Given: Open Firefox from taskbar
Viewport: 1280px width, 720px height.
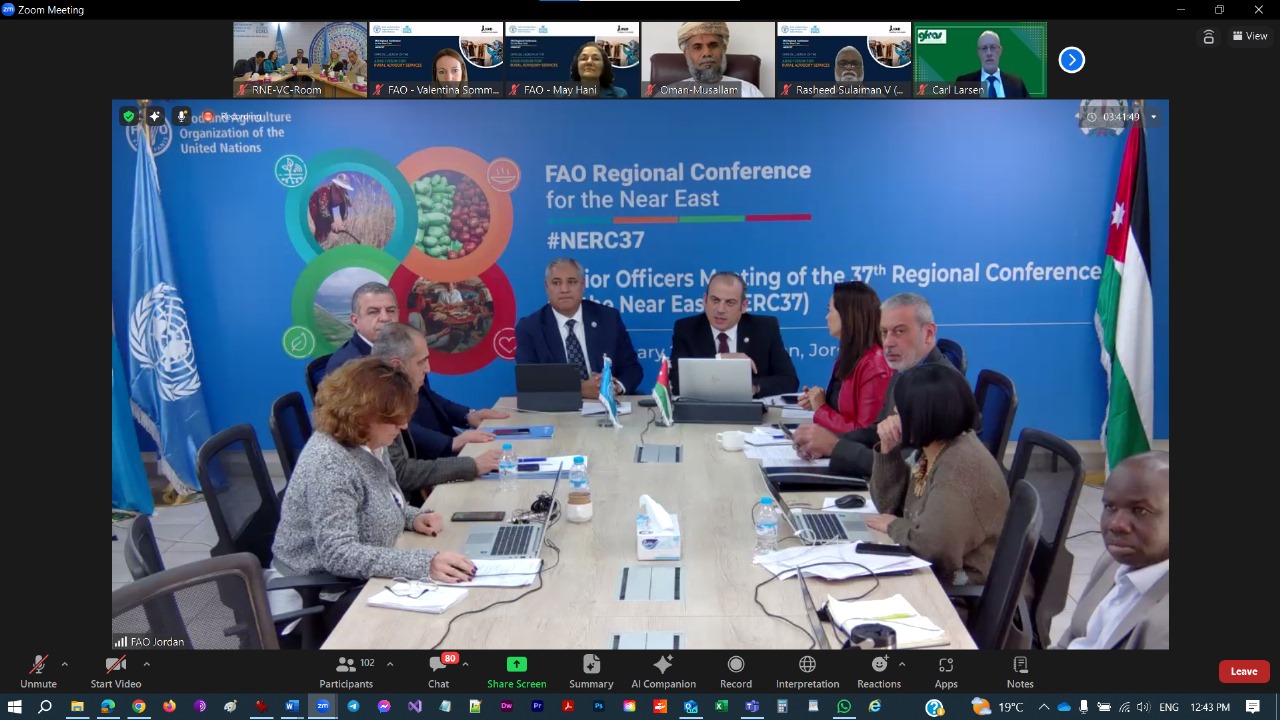Looking at the screenshot, I should (x=169, y=707).
